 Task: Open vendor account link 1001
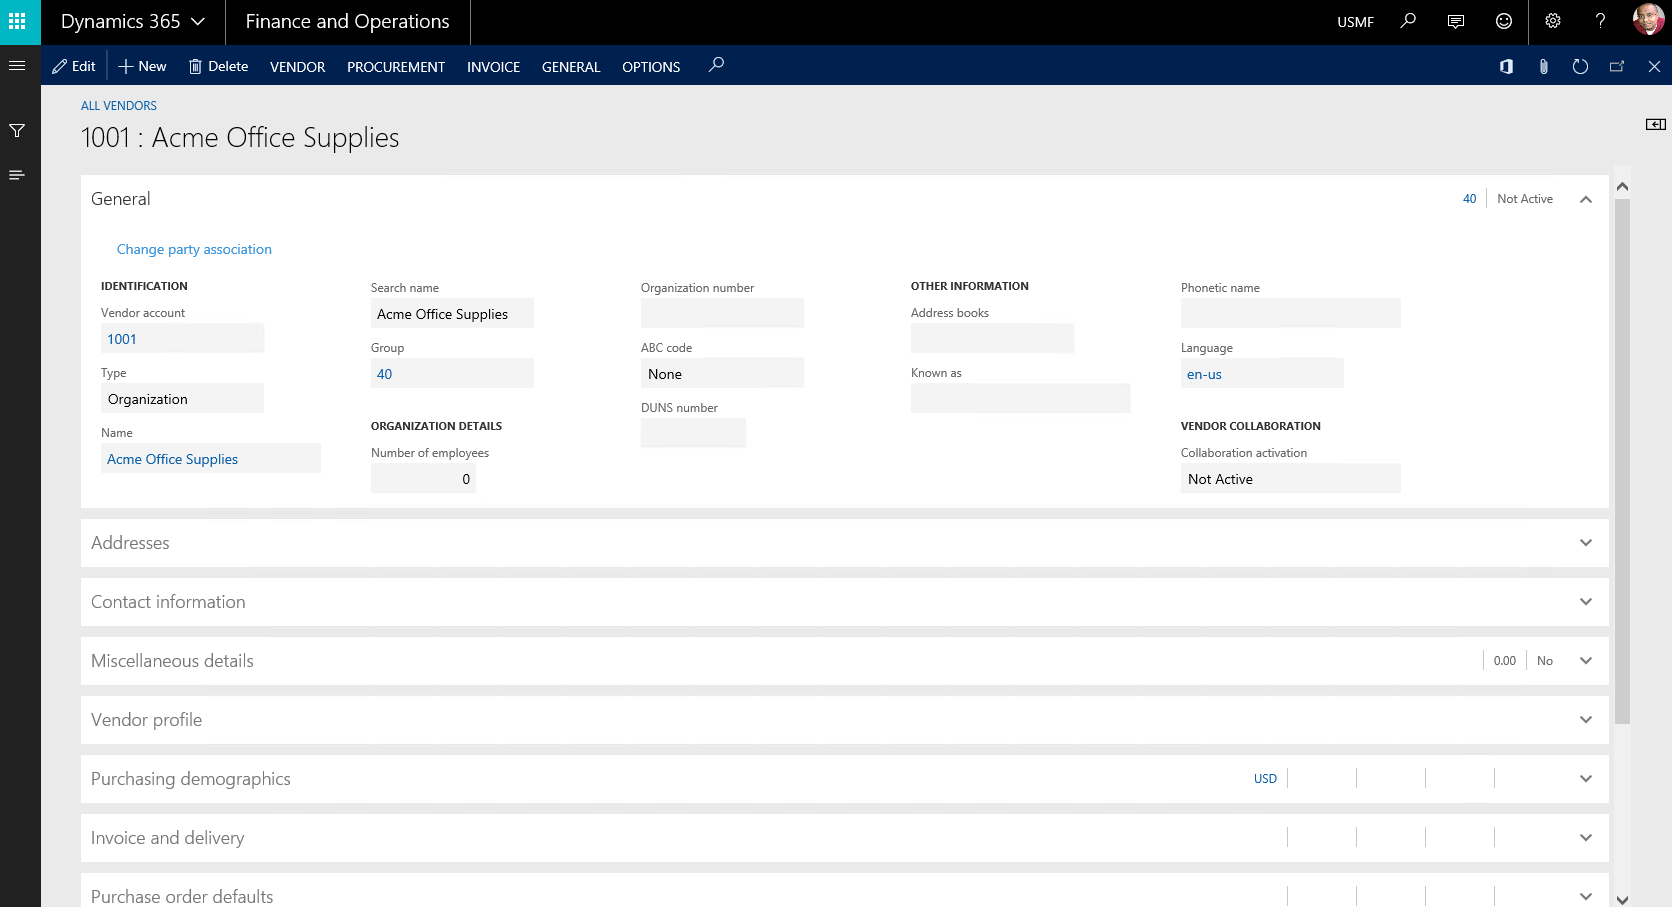(x=122, y=339)
